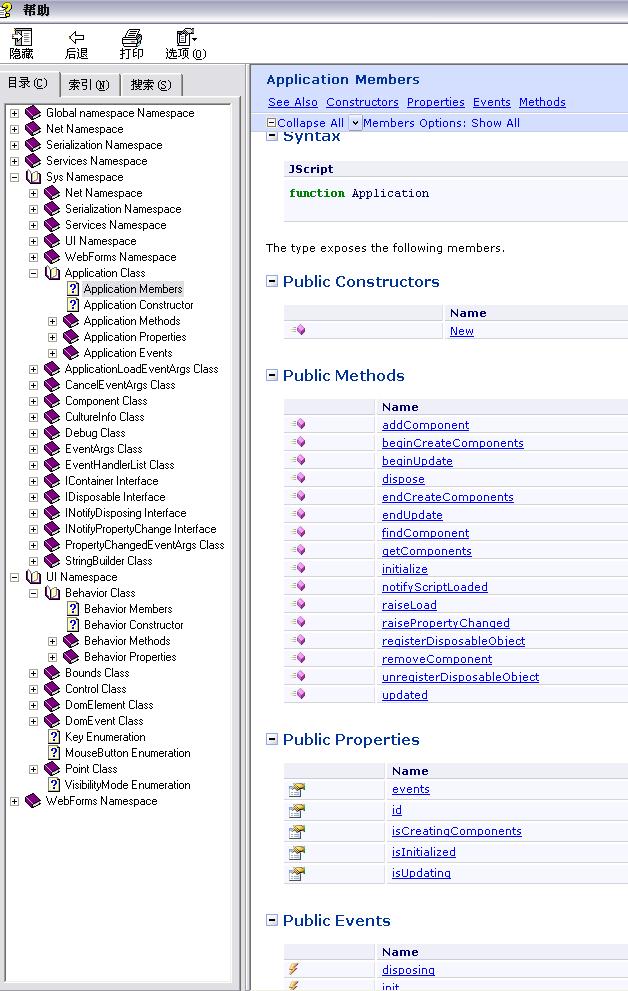Click the Sys Namespace open book icon
This screenshot has height=991, width=628.
point(34,177)
